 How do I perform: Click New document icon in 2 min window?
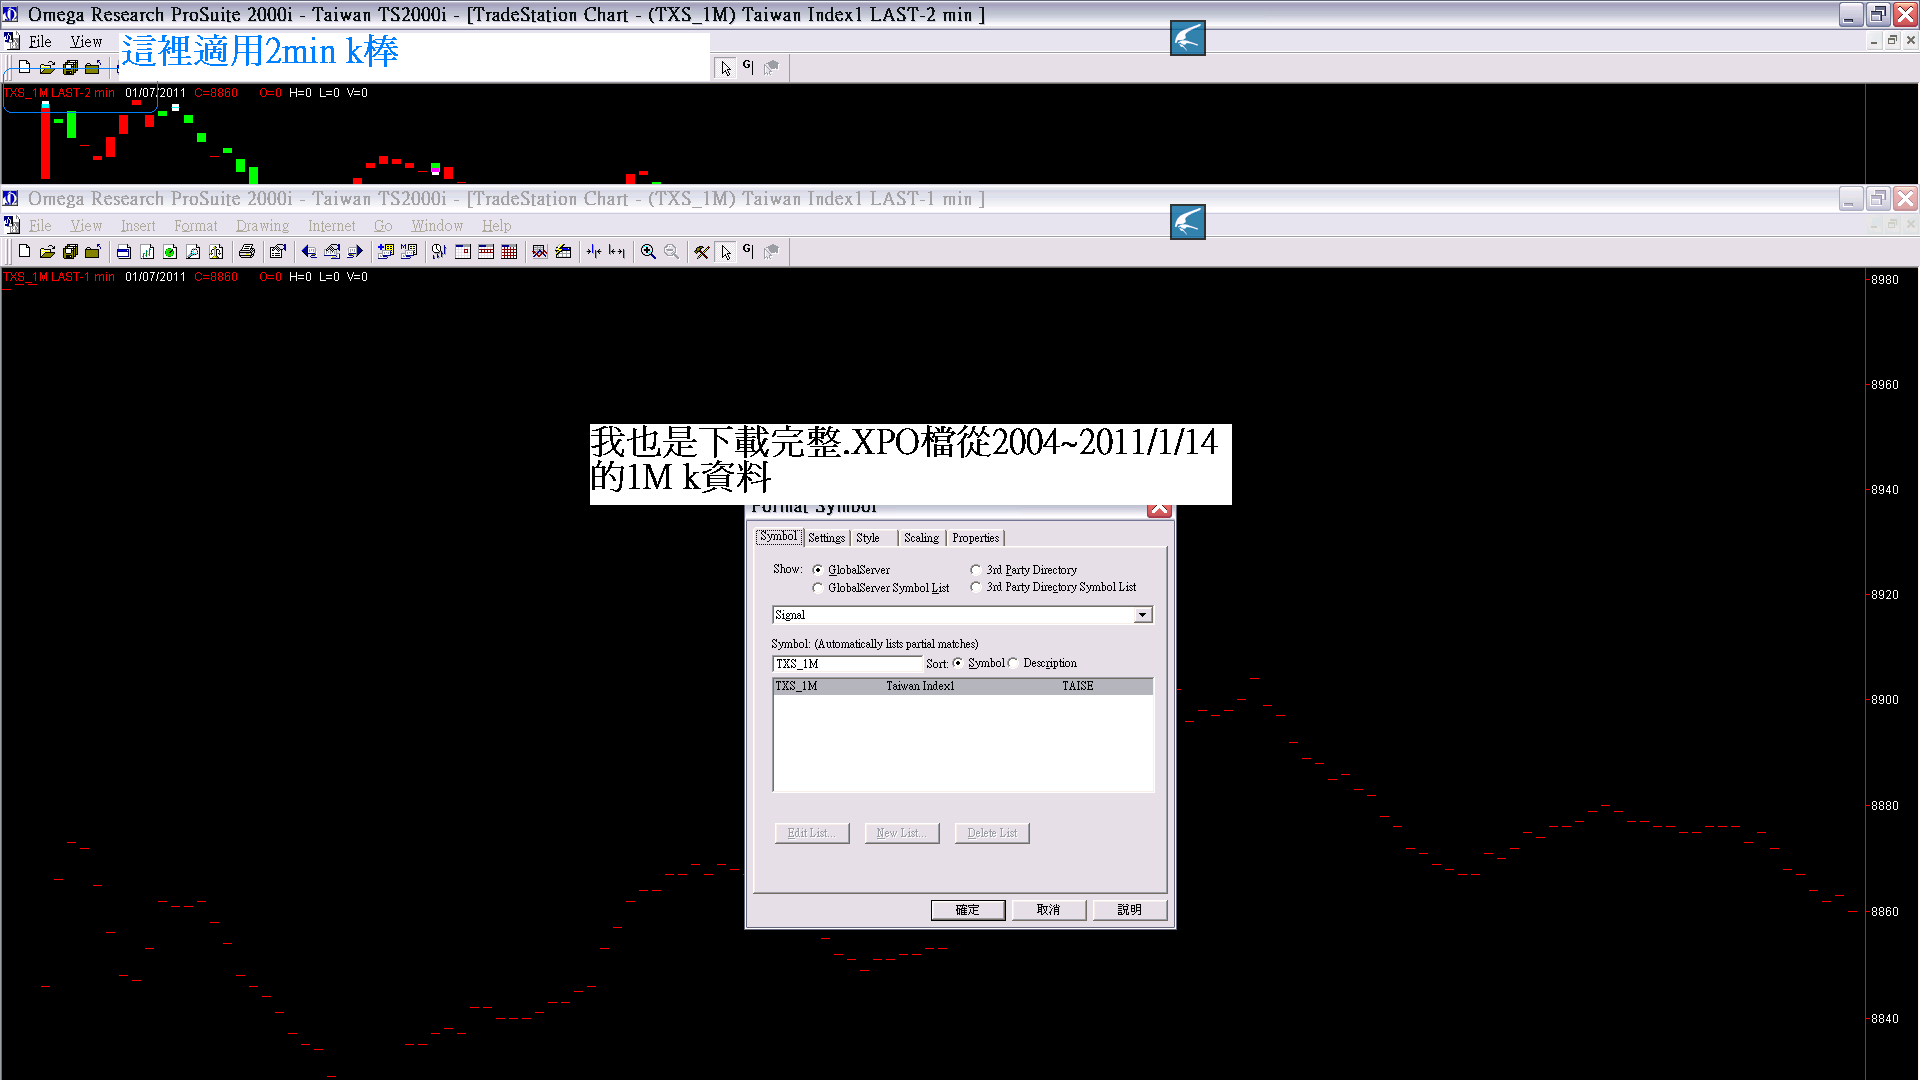point(24,67)
